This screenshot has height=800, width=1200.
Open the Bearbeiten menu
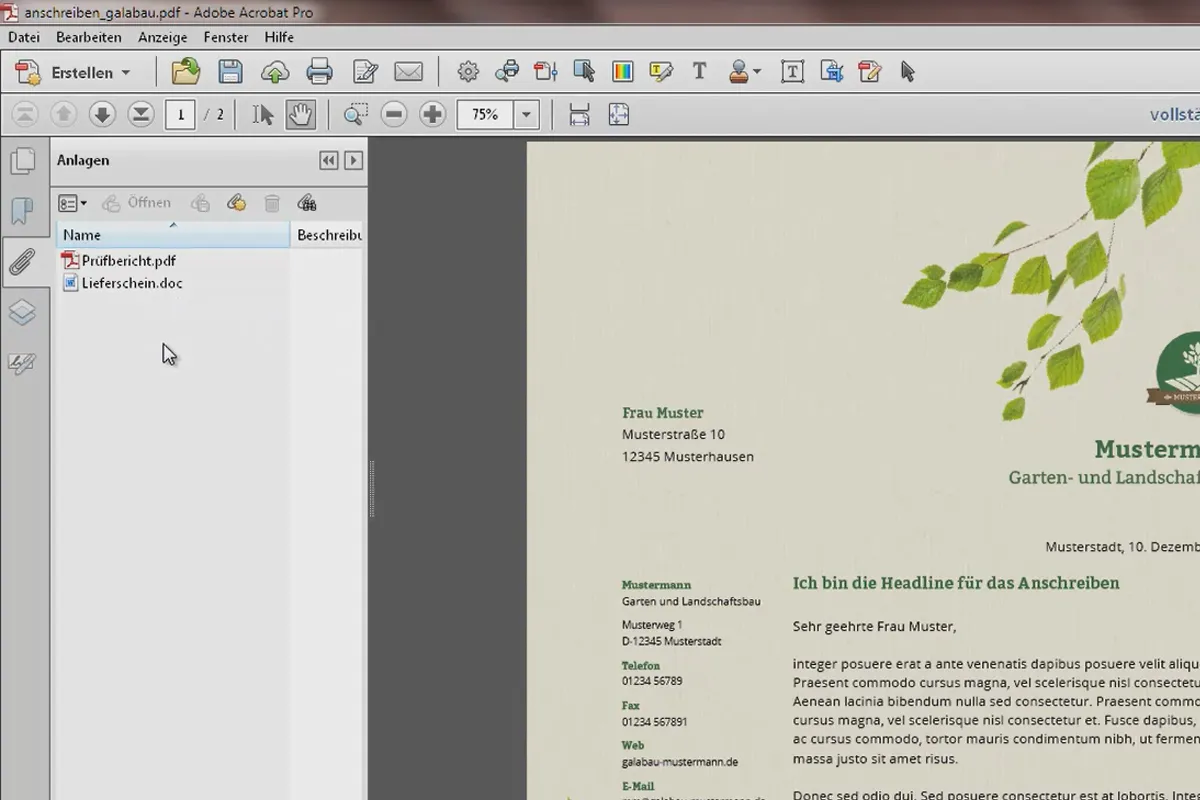(89, 37)
